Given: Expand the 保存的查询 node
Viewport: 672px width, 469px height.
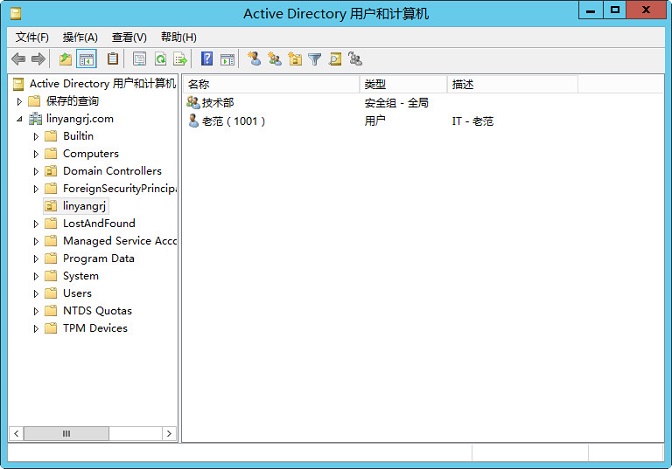Looking at the screenshot, I should [19, 102].
